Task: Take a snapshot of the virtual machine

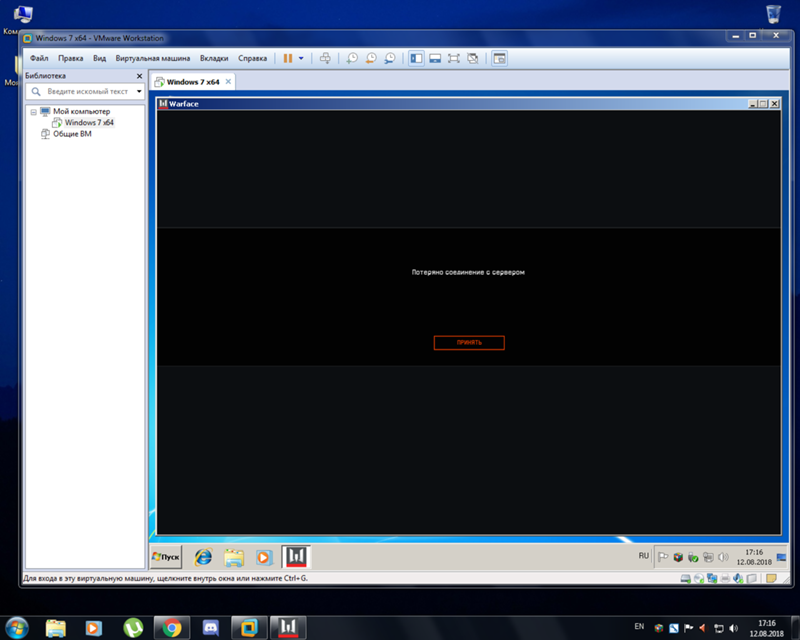Action: pyautogui.click(x=352, y=58)
